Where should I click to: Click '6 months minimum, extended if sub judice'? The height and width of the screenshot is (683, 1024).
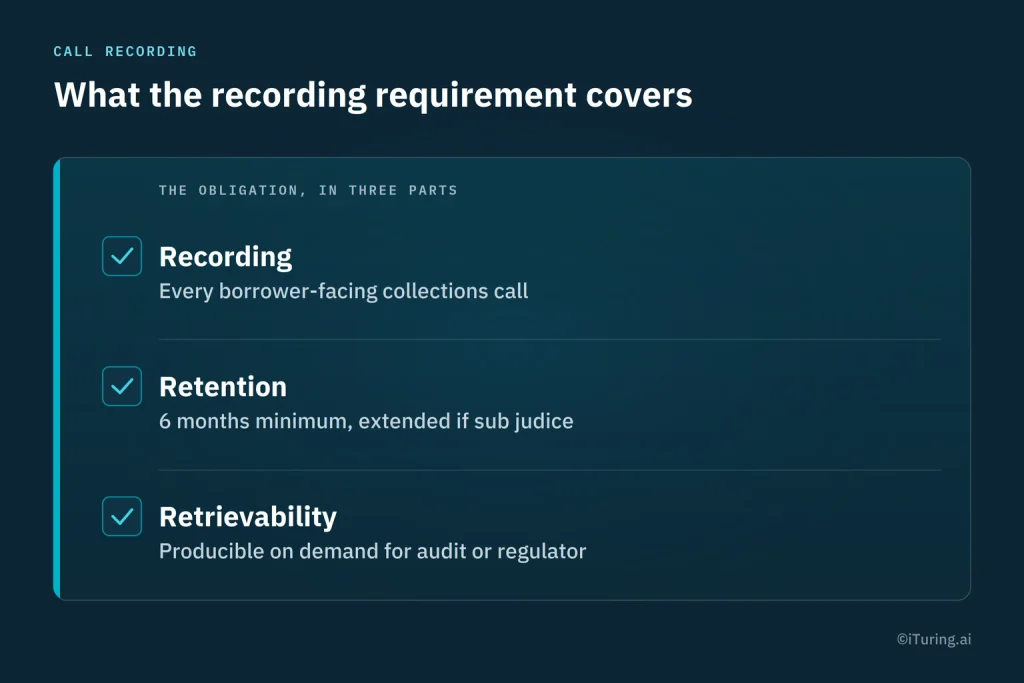pos(366,421)
